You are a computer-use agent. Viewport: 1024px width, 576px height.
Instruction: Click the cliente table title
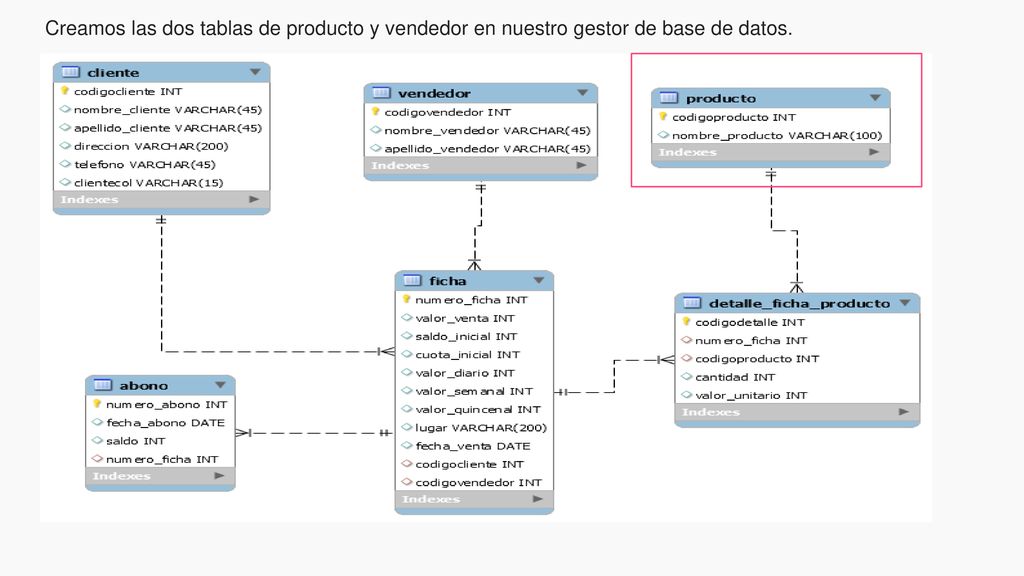(113, 72)
